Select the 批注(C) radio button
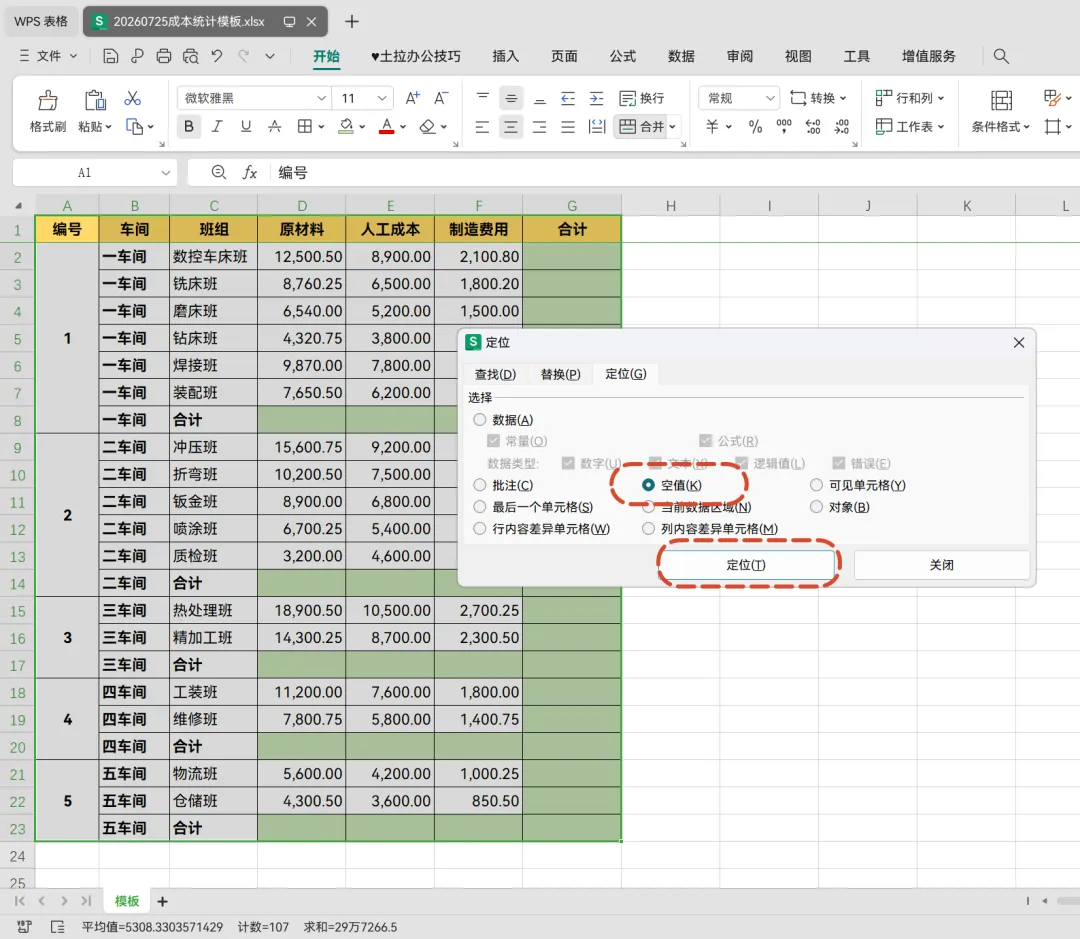Viewport: 1080px width, 939px height. (480, 485)
